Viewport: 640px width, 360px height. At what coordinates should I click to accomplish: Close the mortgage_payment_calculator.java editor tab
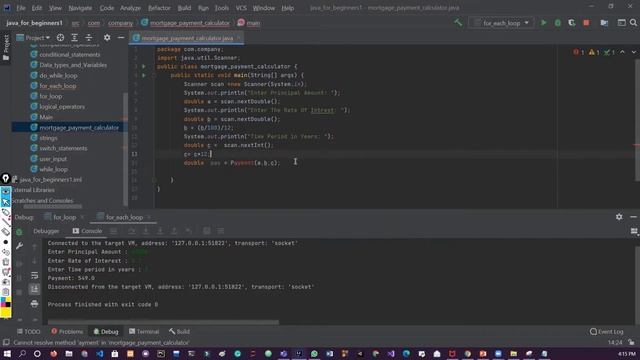tap(239, 38)
